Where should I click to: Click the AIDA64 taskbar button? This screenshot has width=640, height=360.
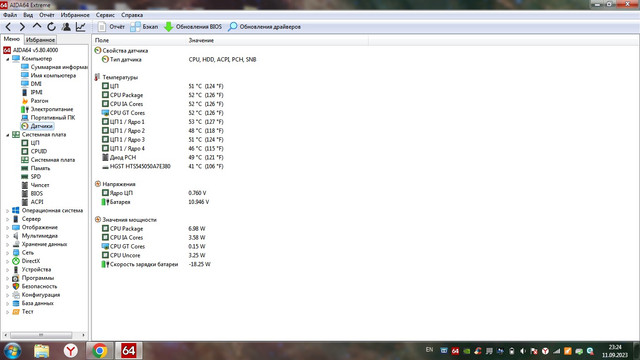tap(129, 351)
